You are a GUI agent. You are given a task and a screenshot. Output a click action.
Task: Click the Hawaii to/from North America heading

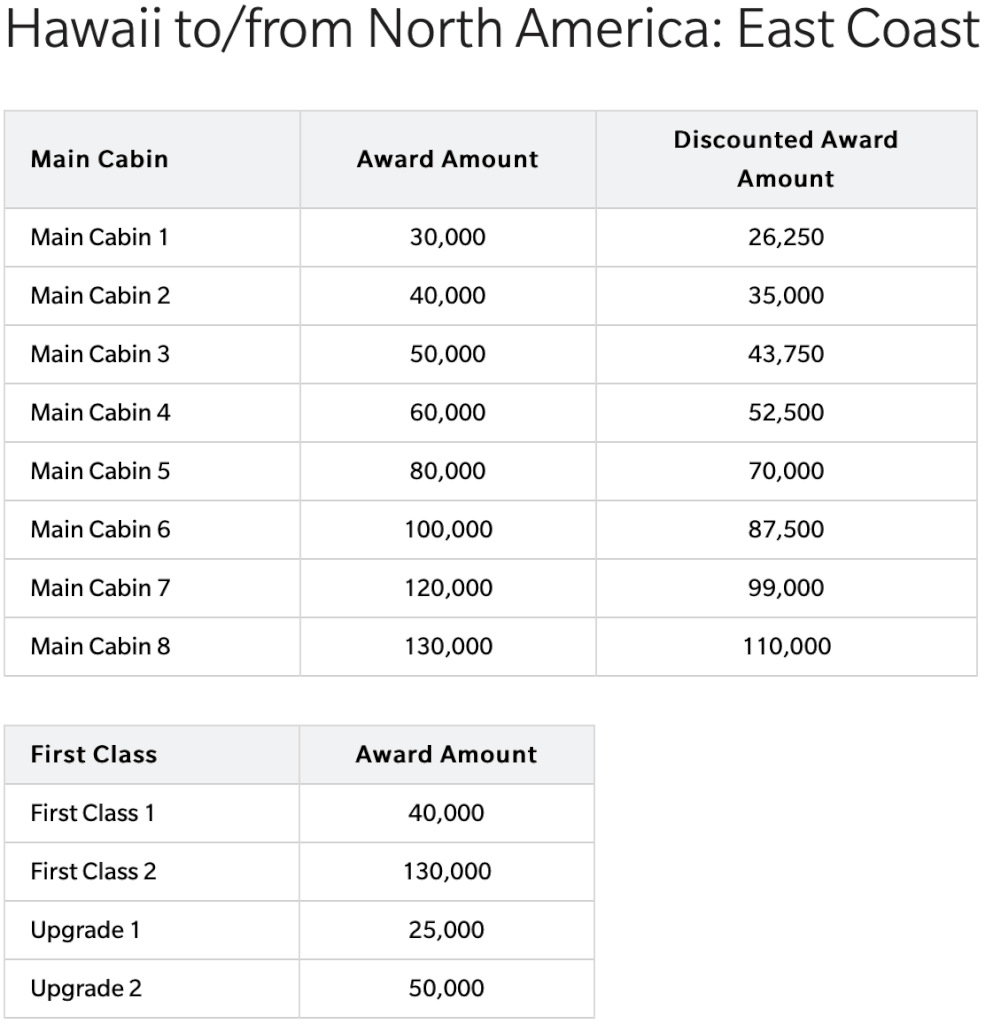click(492, 29)
